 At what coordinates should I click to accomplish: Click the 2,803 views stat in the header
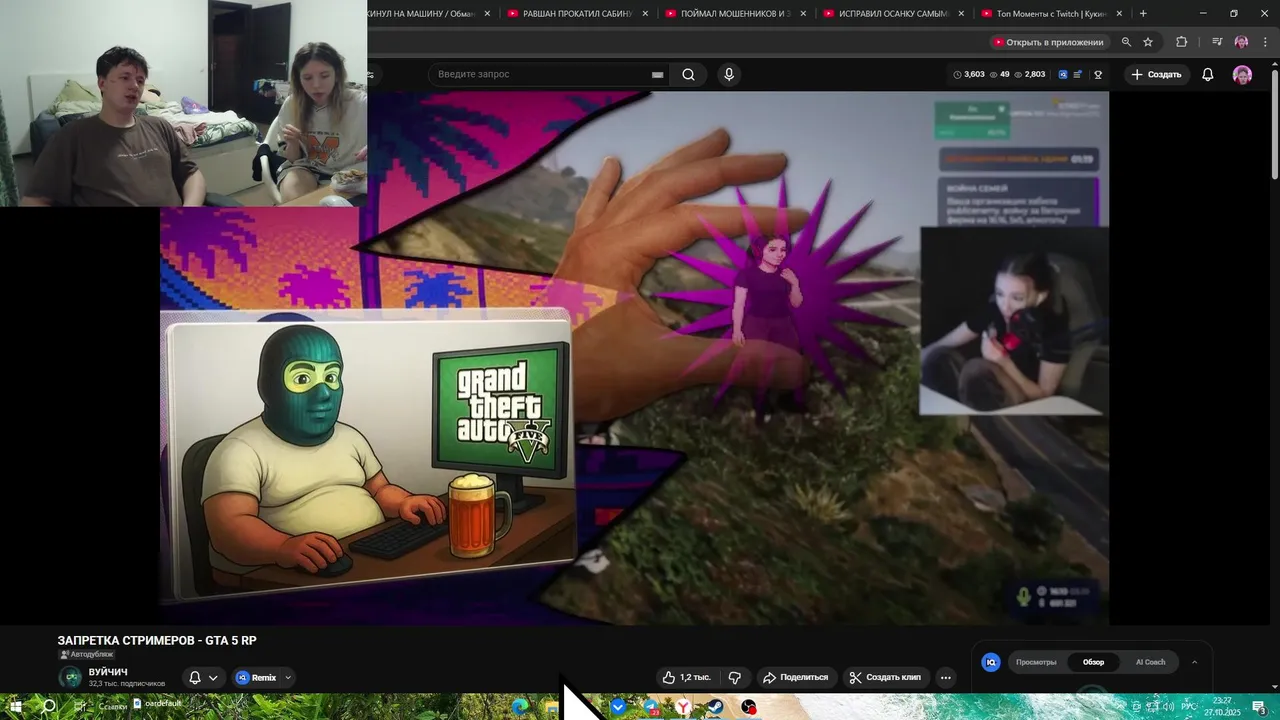coord(1030,74)
